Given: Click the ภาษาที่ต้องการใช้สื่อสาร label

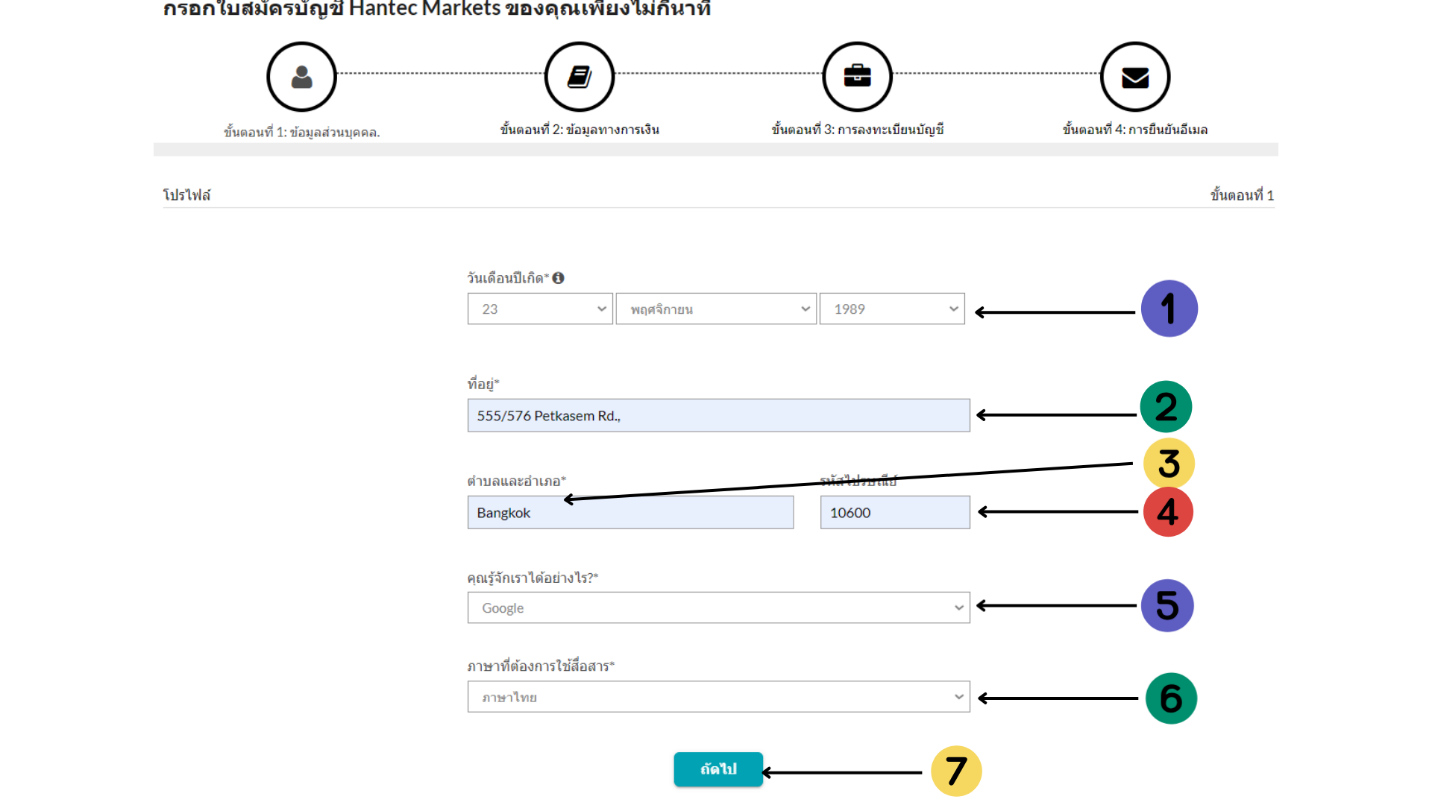Looking at the screenshot, I should [x=541, y=666].
